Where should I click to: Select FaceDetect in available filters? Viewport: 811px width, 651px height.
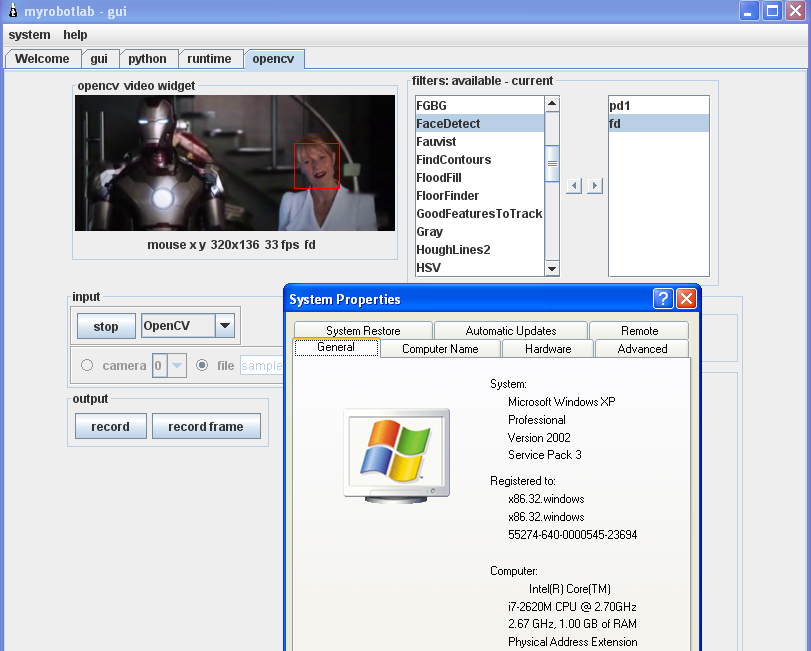(x=479, y=124)
